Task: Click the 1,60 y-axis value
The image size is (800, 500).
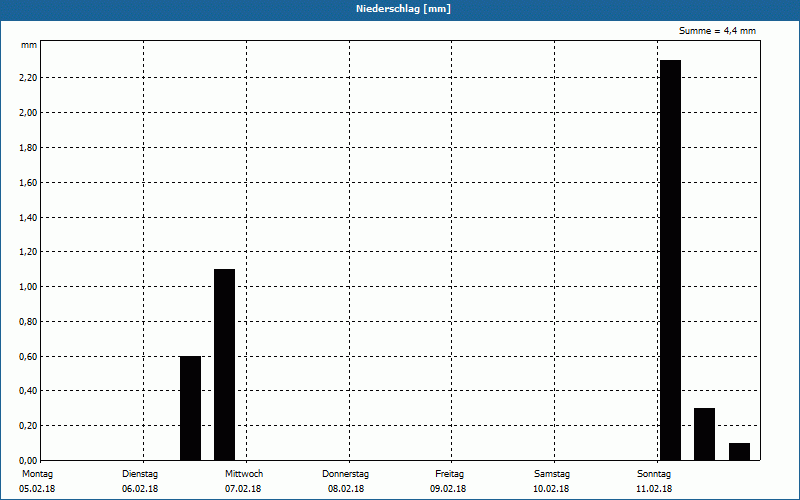Action: [28, 183]
